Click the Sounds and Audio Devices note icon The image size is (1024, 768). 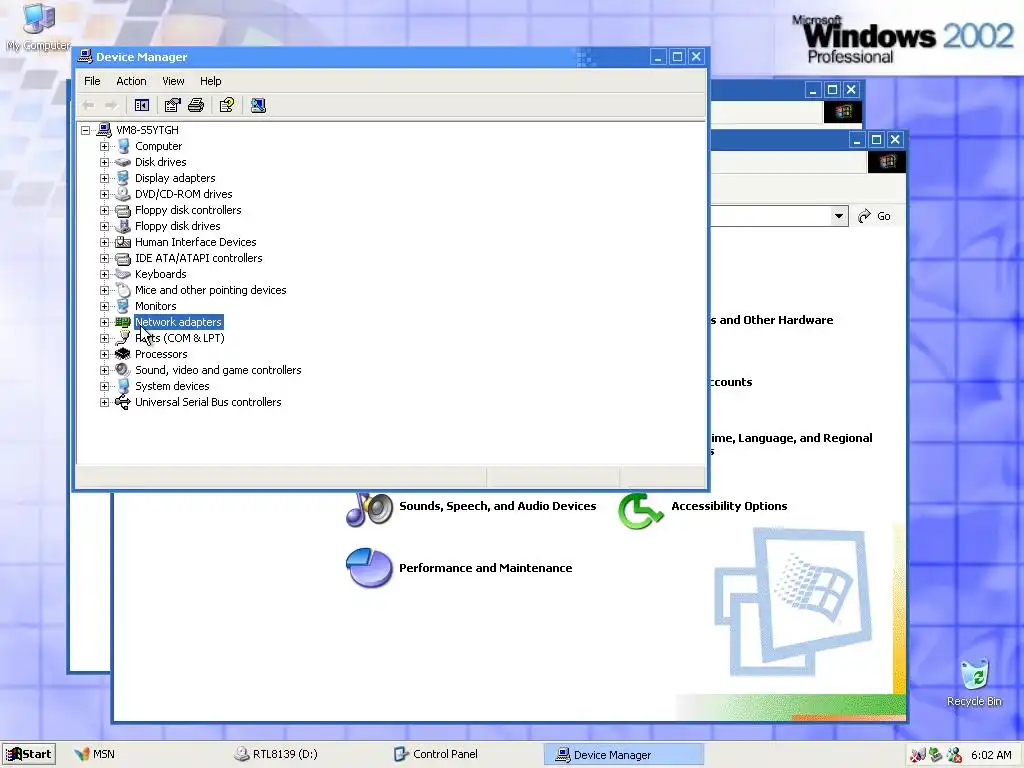pos(369,509)
